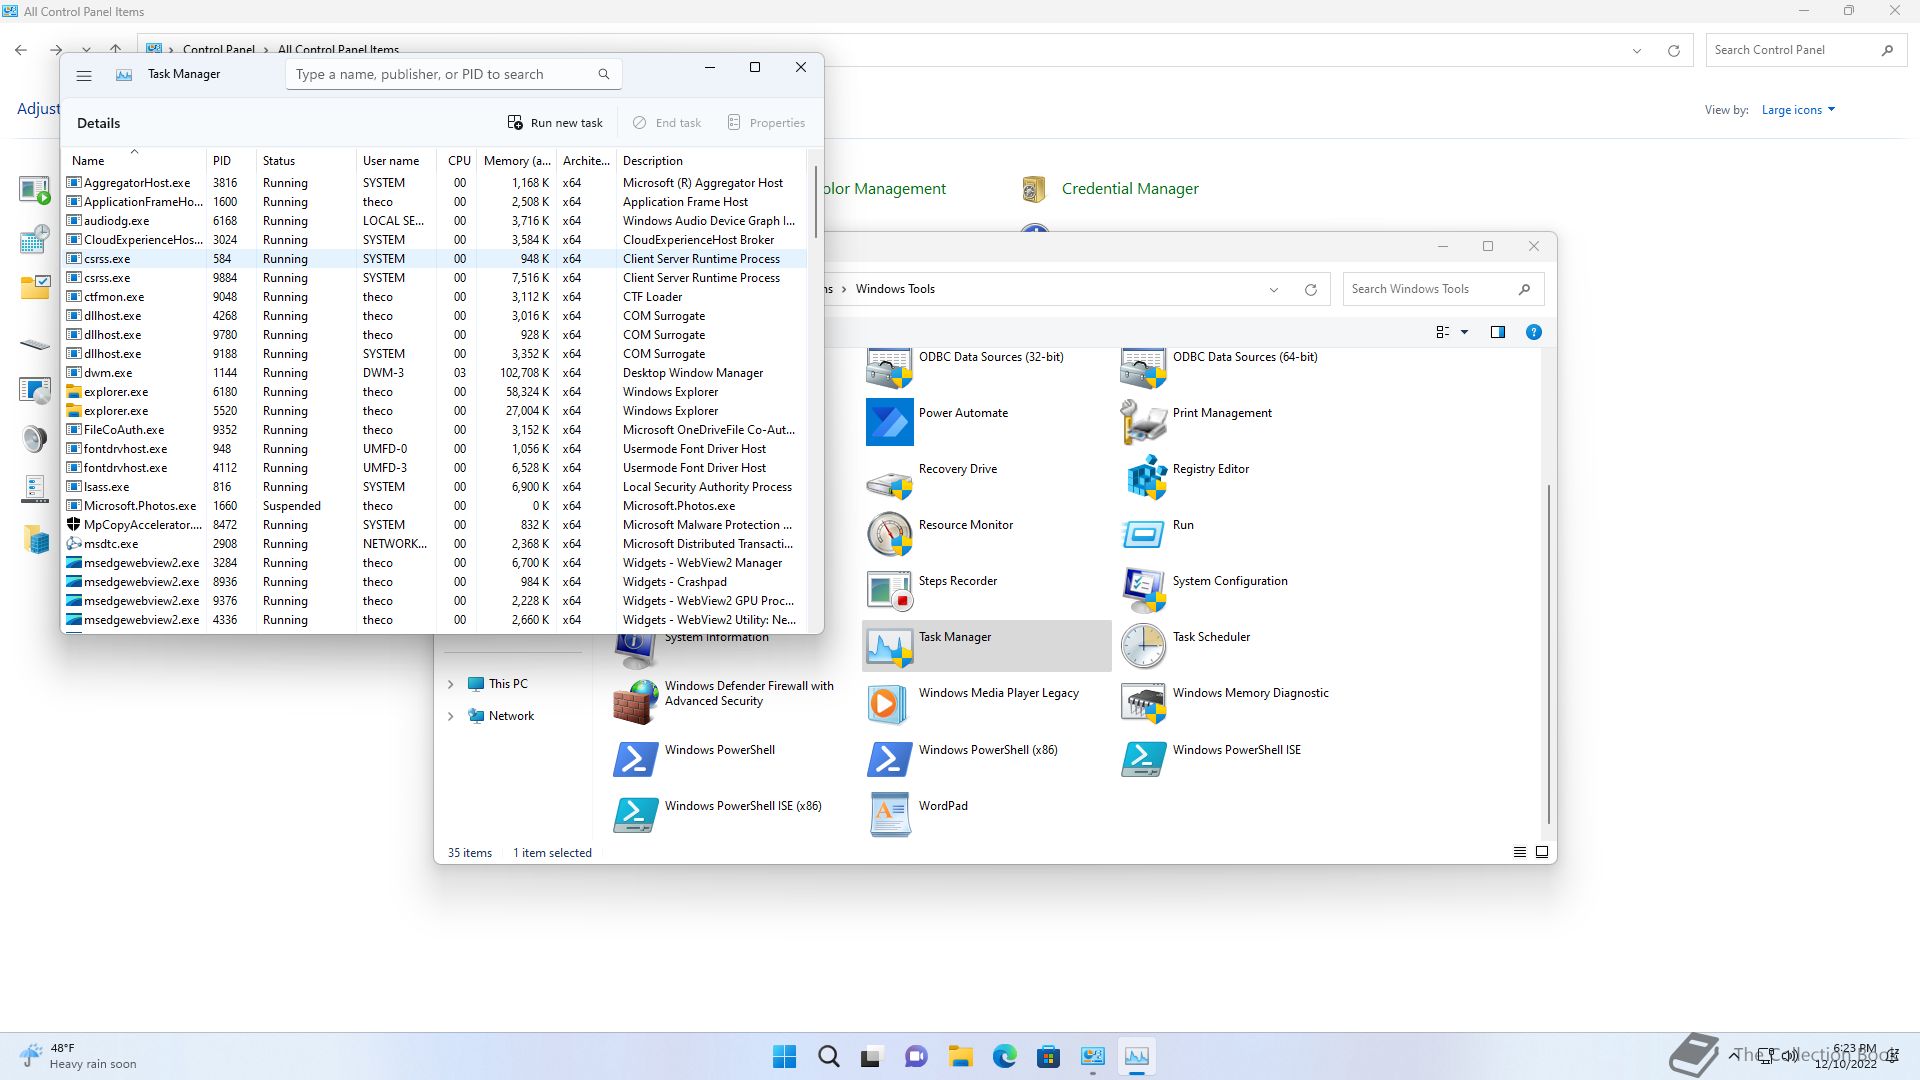Screen dimensions: 1920x1080
Task: Open Windows Start menu
Action: pyautogui.click(x=785, y=1056)
